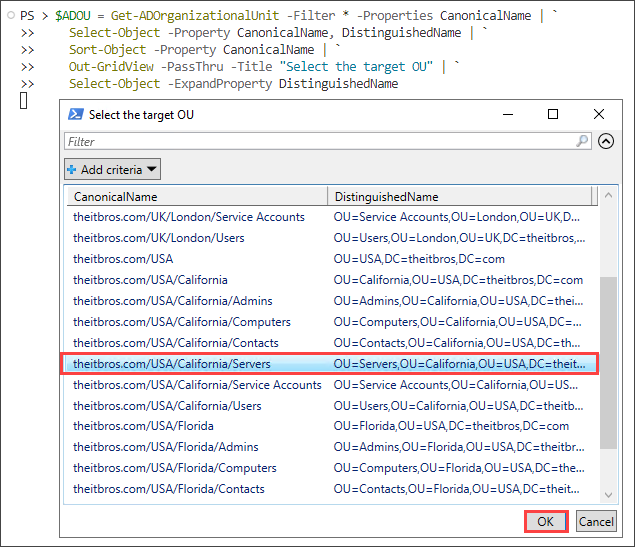Confirm the selection with the OK button
Image resolution: width=635 pixels, height=547 pixels.
pos(546,521)
